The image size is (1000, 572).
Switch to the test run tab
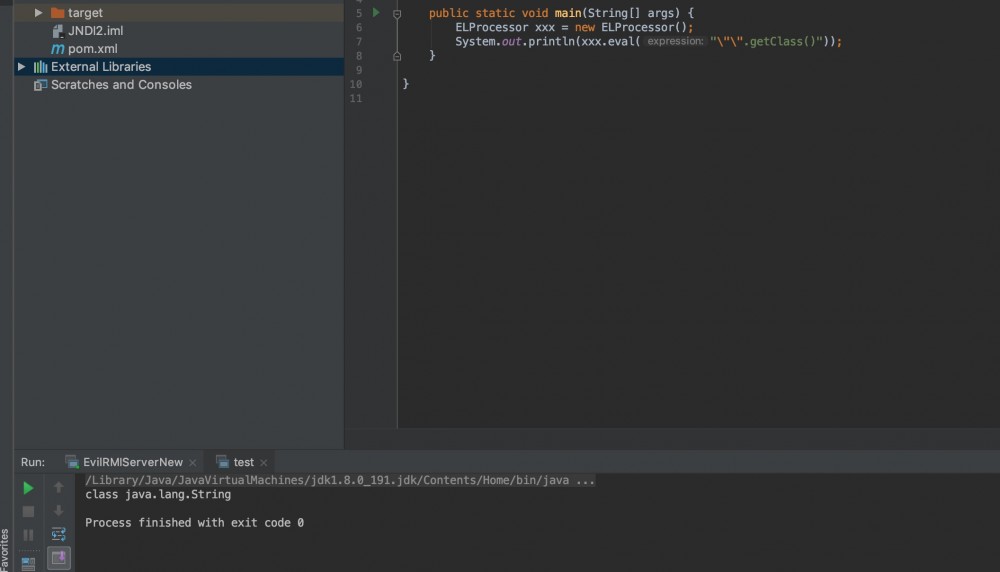point(243,462)
